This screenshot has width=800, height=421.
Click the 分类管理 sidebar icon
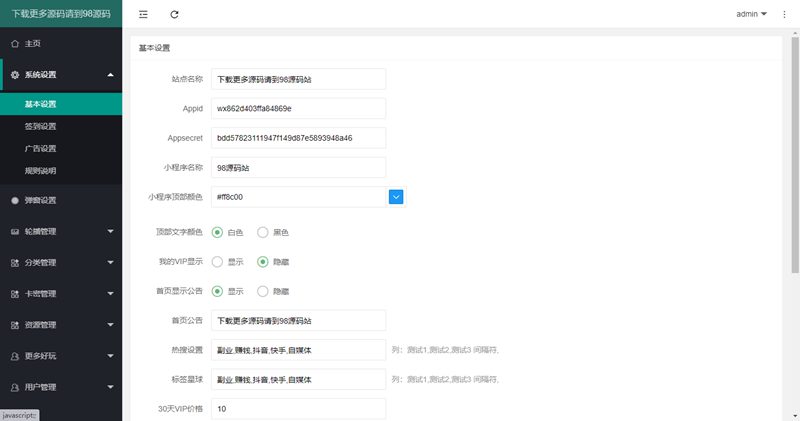point(14,263)
